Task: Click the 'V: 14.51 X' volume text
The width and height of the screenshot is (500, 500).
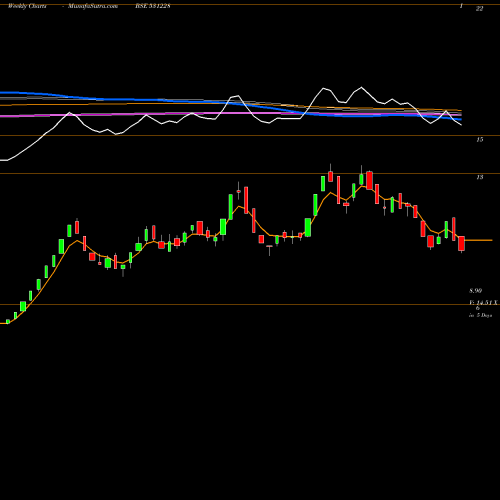Action: point(483,303)
